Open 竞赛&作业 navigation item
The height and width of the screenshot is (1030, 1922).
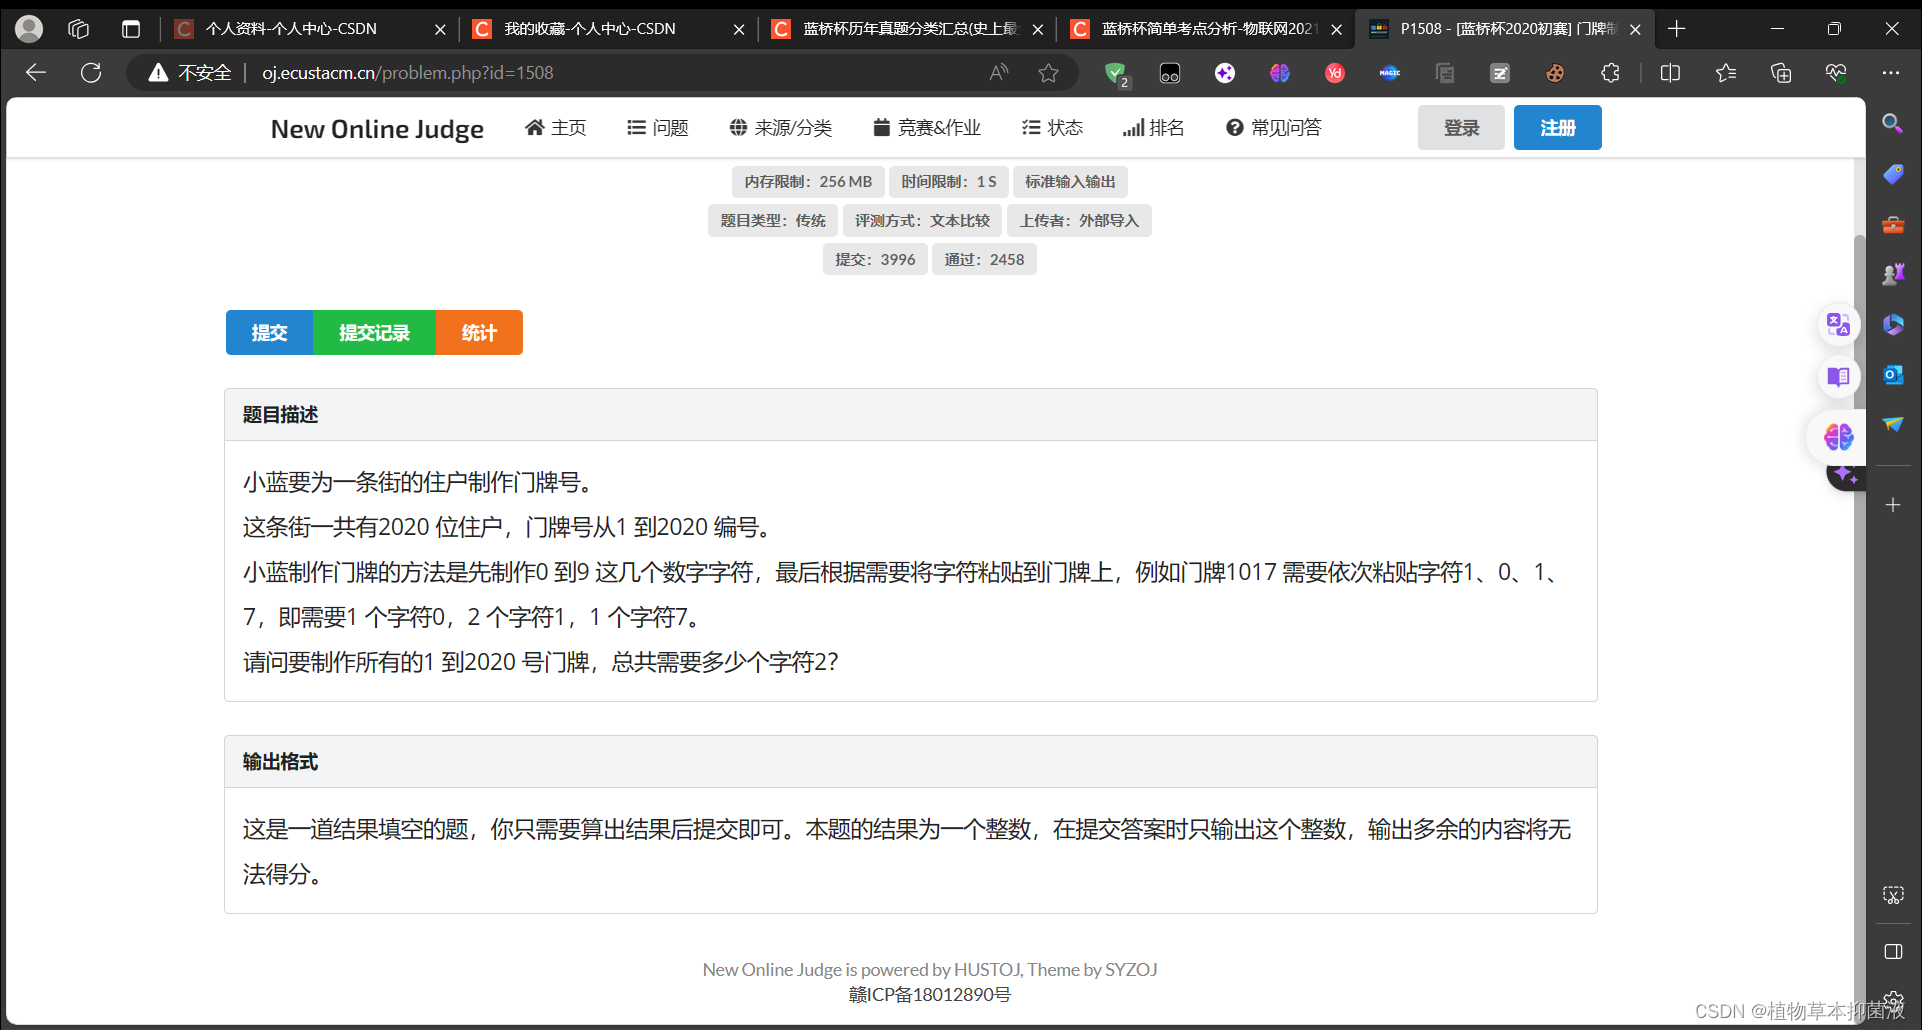tap(926, 127)
